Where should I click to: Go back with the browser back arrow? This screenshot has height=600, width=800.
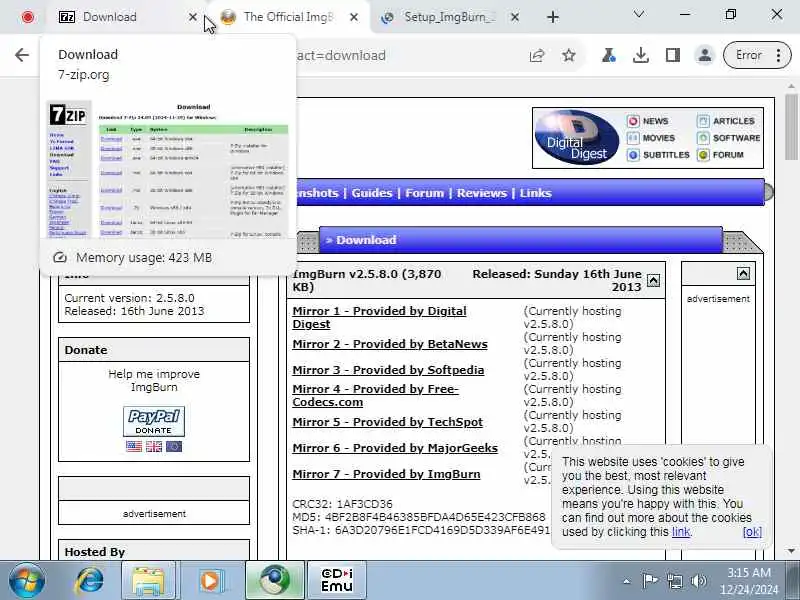22,55
